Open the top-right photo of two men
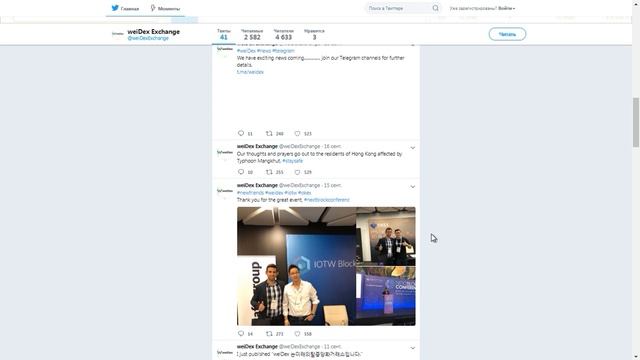This screenshot has width=640, height=360. [386, 236]
